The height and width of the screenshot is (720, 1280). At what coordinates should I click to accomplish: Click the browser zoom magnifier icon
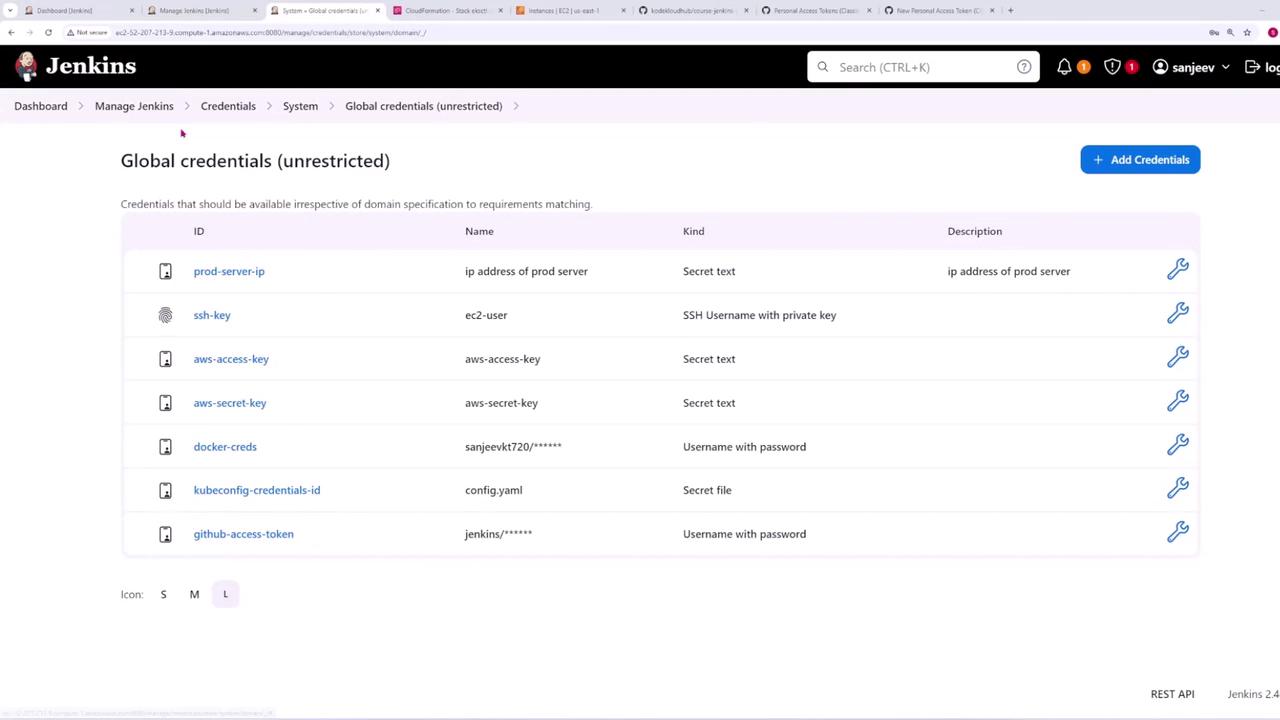pyautogui.click(x=1230, y=32)
